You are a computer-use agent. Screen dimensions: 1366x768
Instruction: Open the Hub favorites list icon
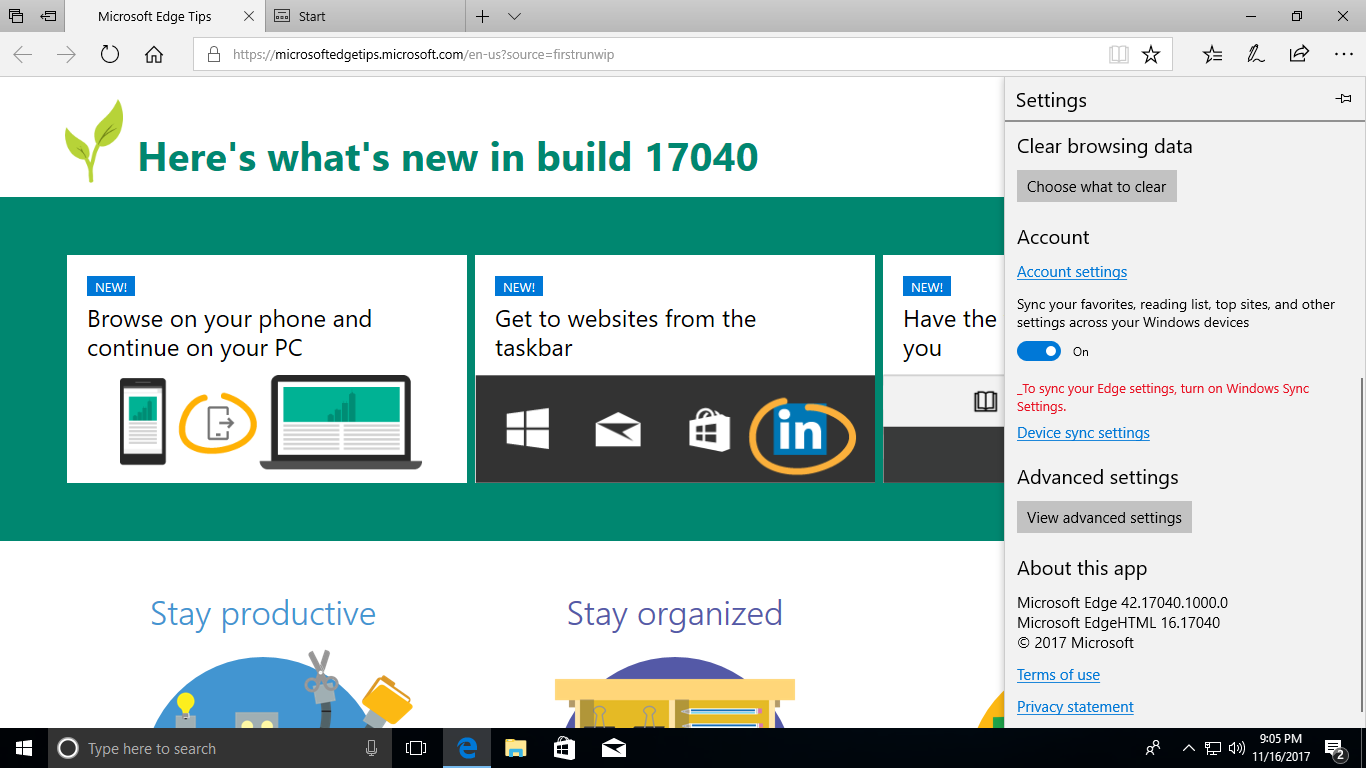tap(1213, 55)
